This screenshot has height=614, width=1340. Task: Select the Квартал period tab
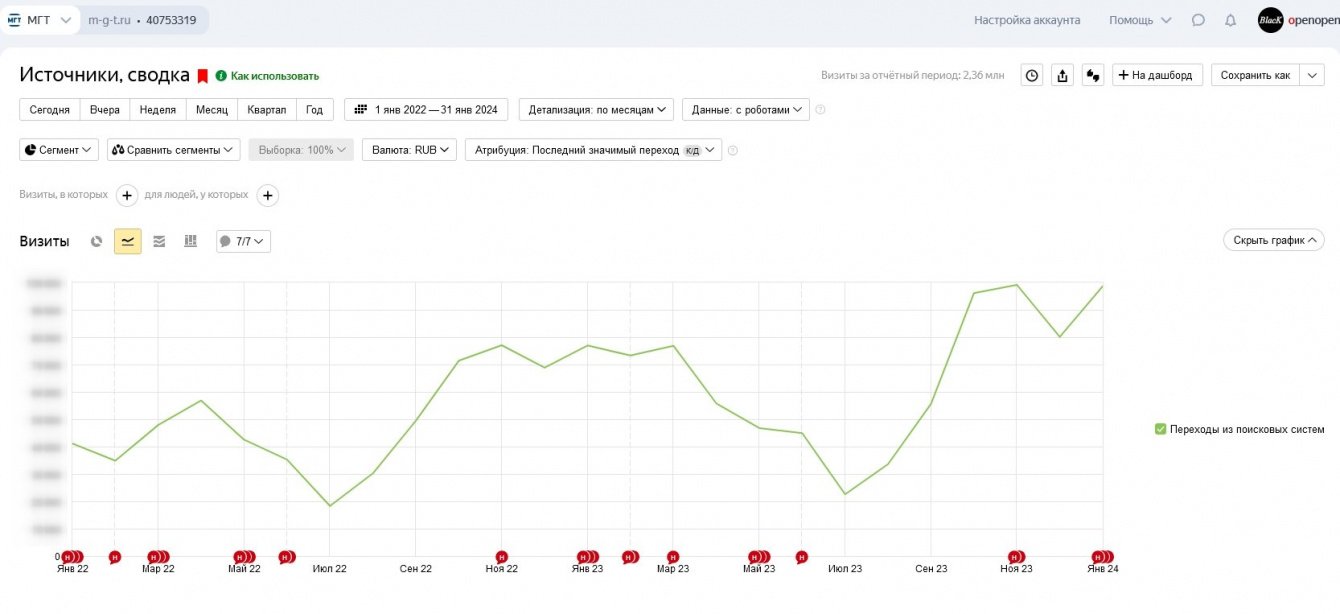point(265,109)
